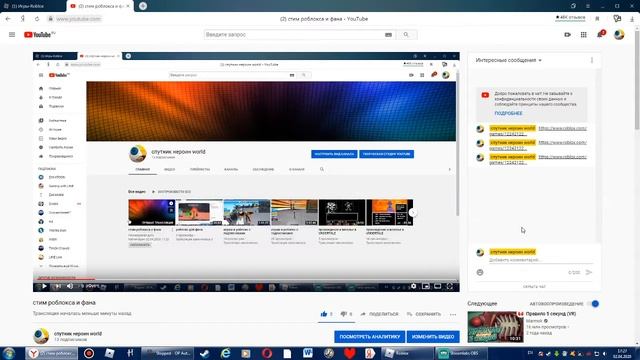
Task: Go back with the browser back arrow
Action: 8,19
